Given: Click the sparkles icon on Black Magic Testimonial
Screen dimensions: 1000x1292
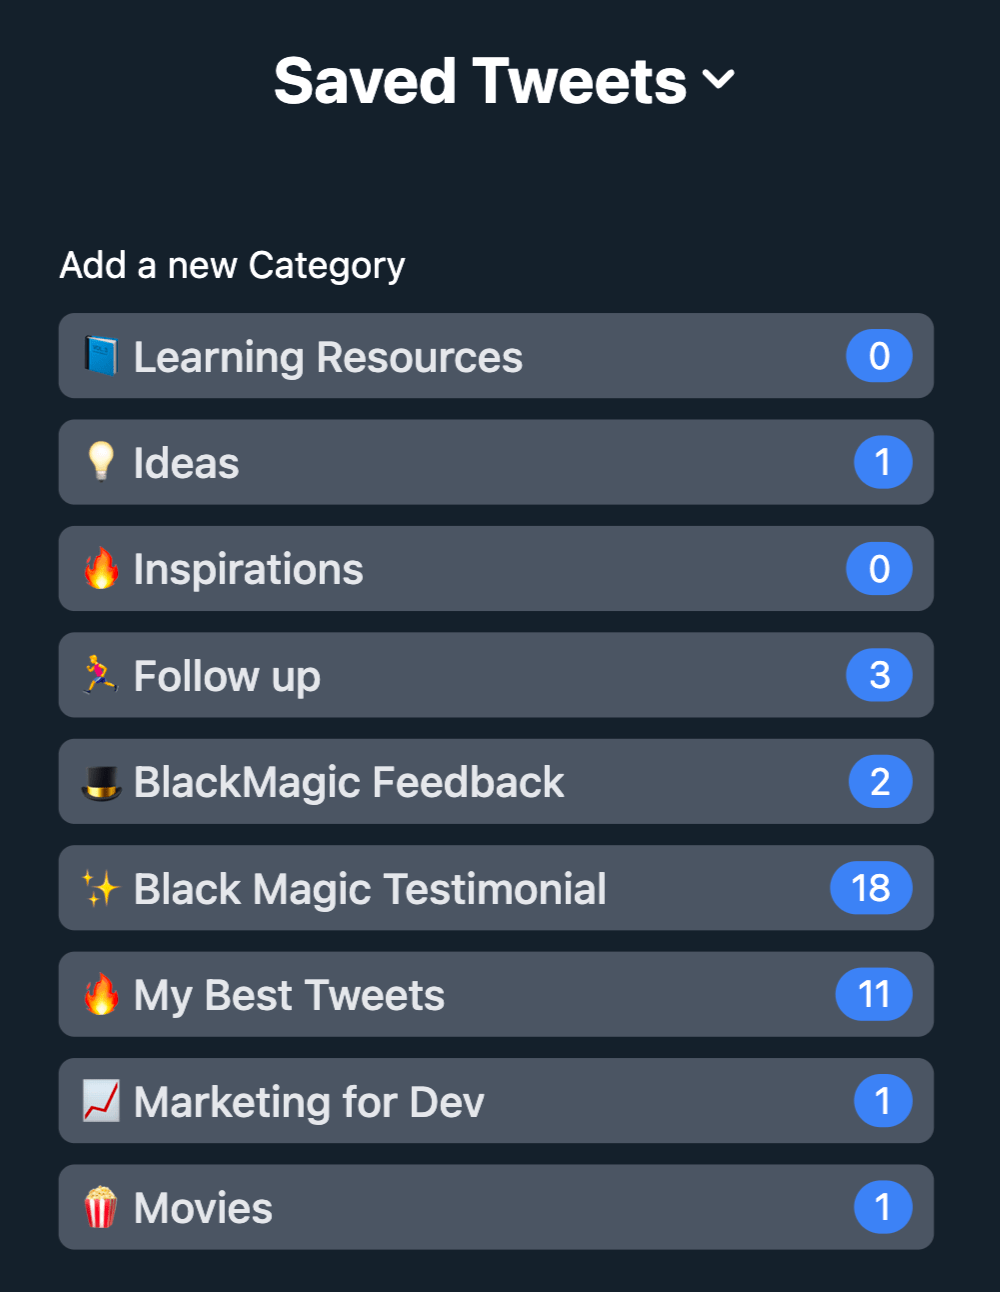Looking at the screenshot, I should [101, 888].
